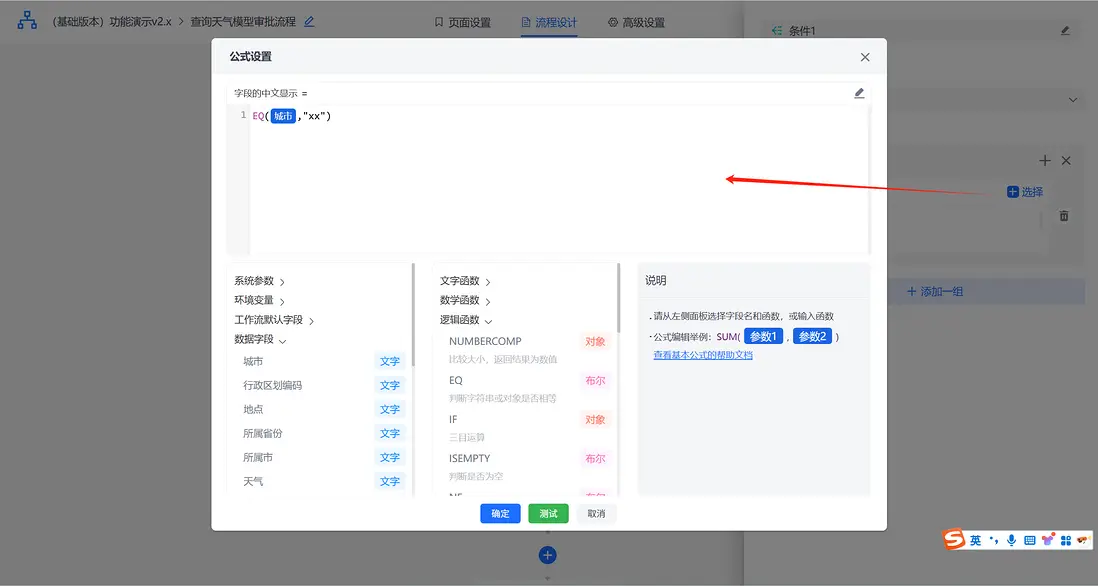Screen dimensions: 1098x586
Task: Collapse the 逻辑函数 group
Action: 466,320
